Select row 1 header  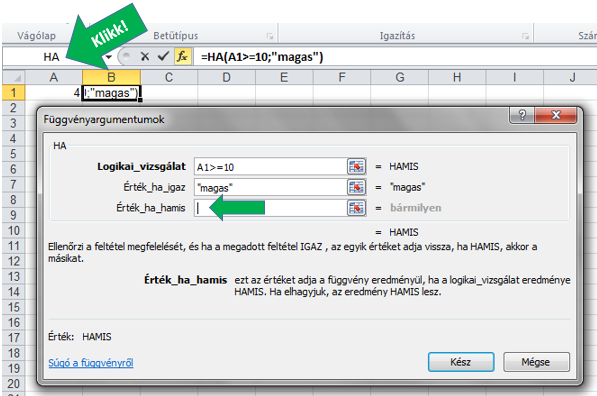[13, 93]
